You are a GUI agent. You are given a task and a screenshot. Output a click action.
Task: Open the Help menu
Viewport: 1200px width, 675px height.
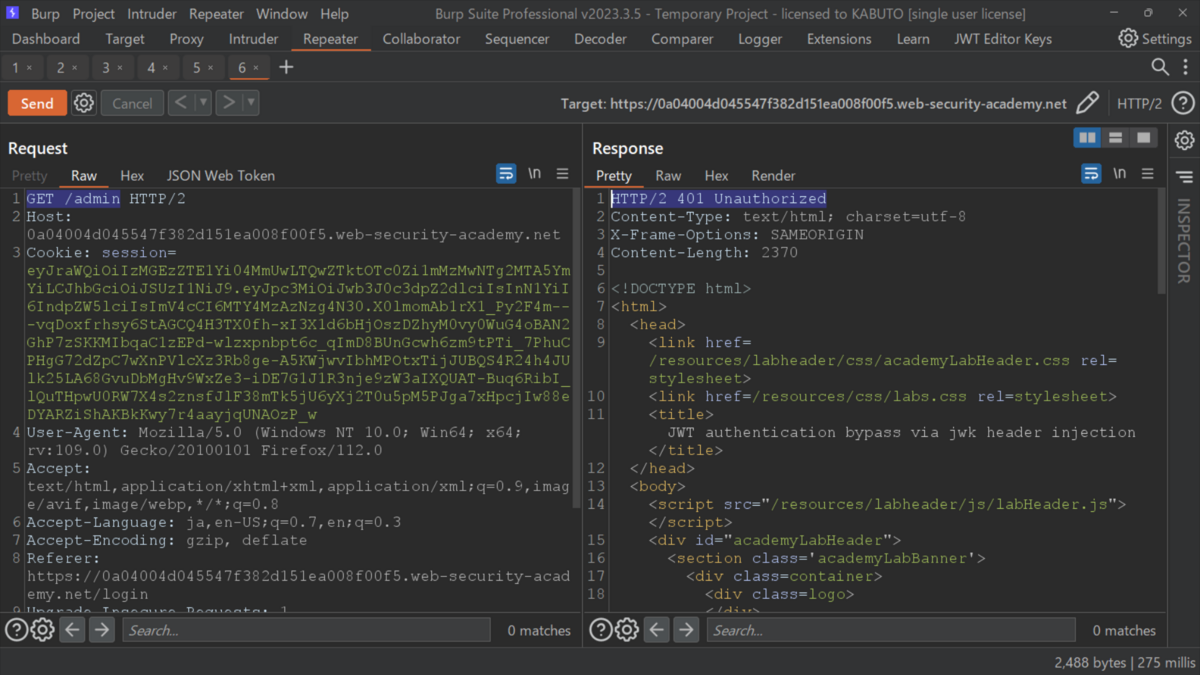(334, 14)
